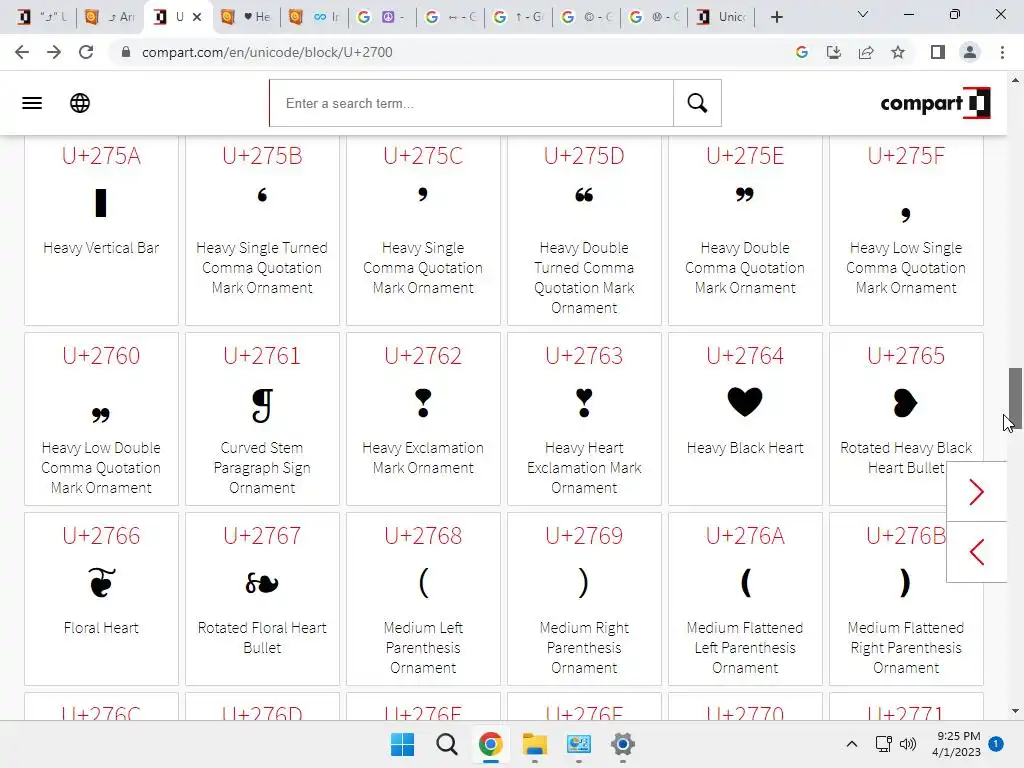This screenshot has width=1024, height=768.
Task: Click the Rotated Heavy Black Heart glyph
Action: (906, 402)
